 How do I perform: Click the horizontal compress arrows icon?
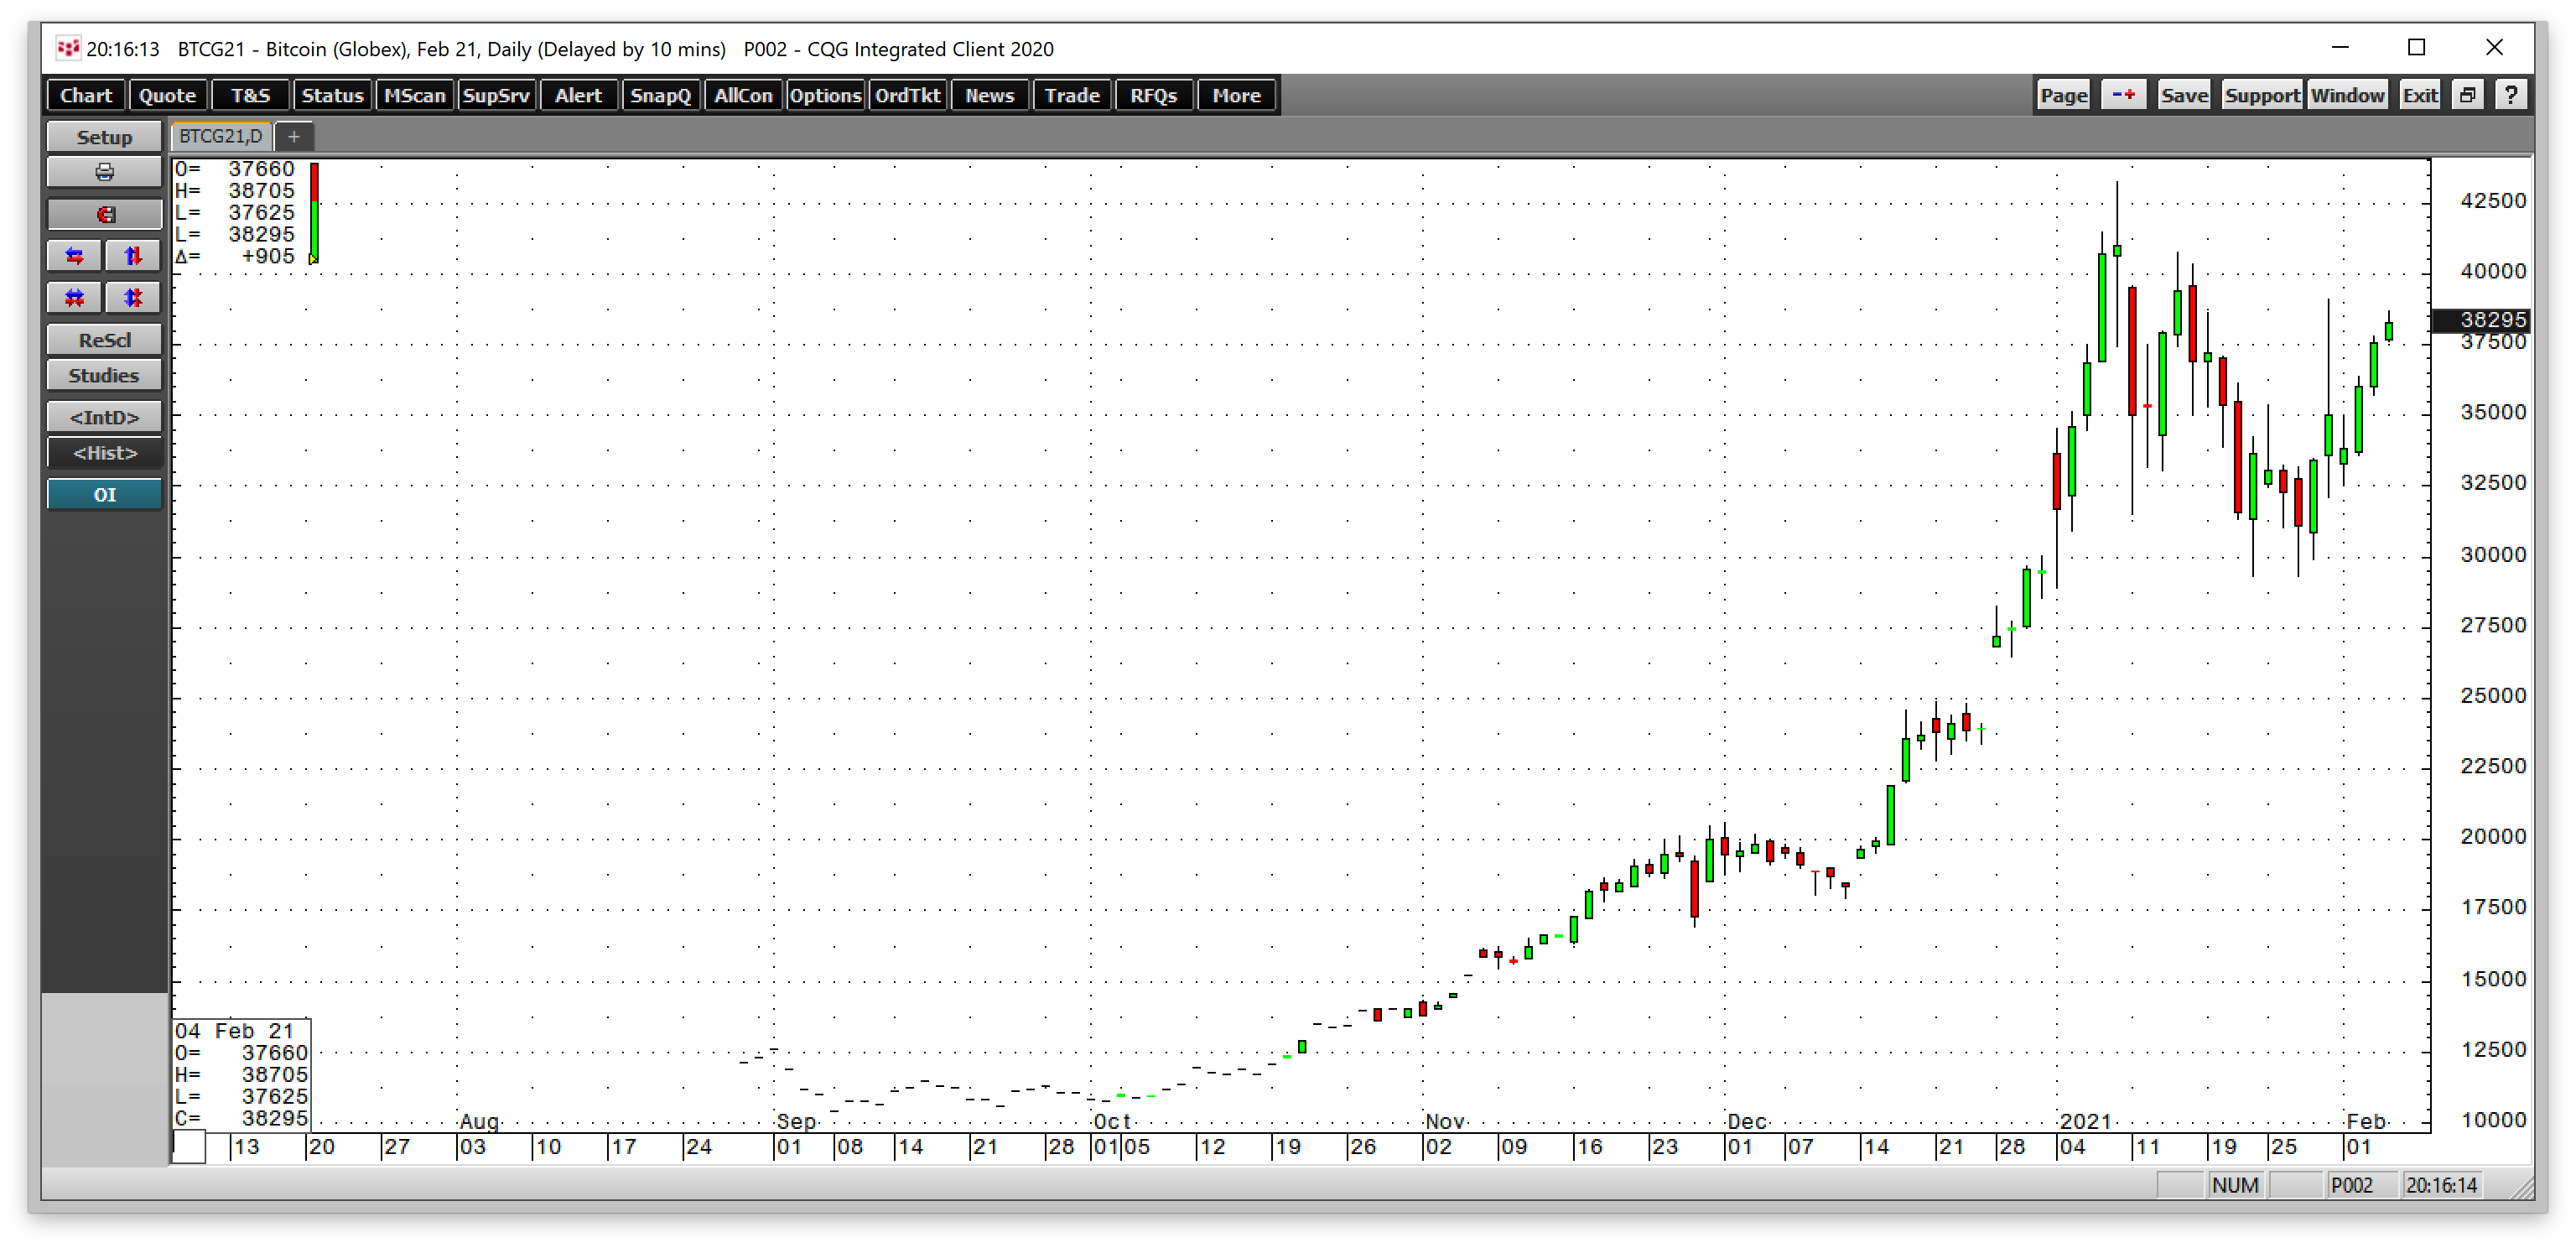(74, 298)
